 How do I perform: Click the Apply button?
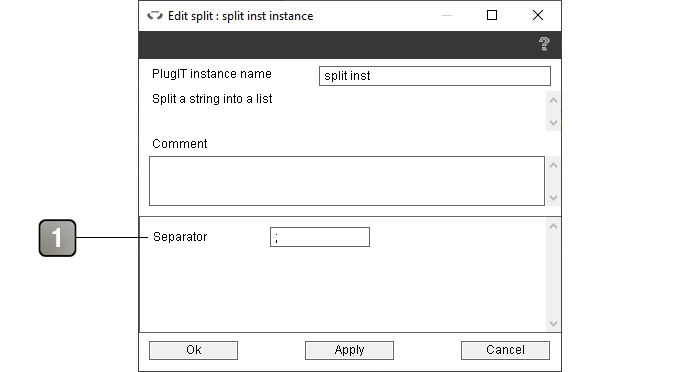tap(349, 350)
